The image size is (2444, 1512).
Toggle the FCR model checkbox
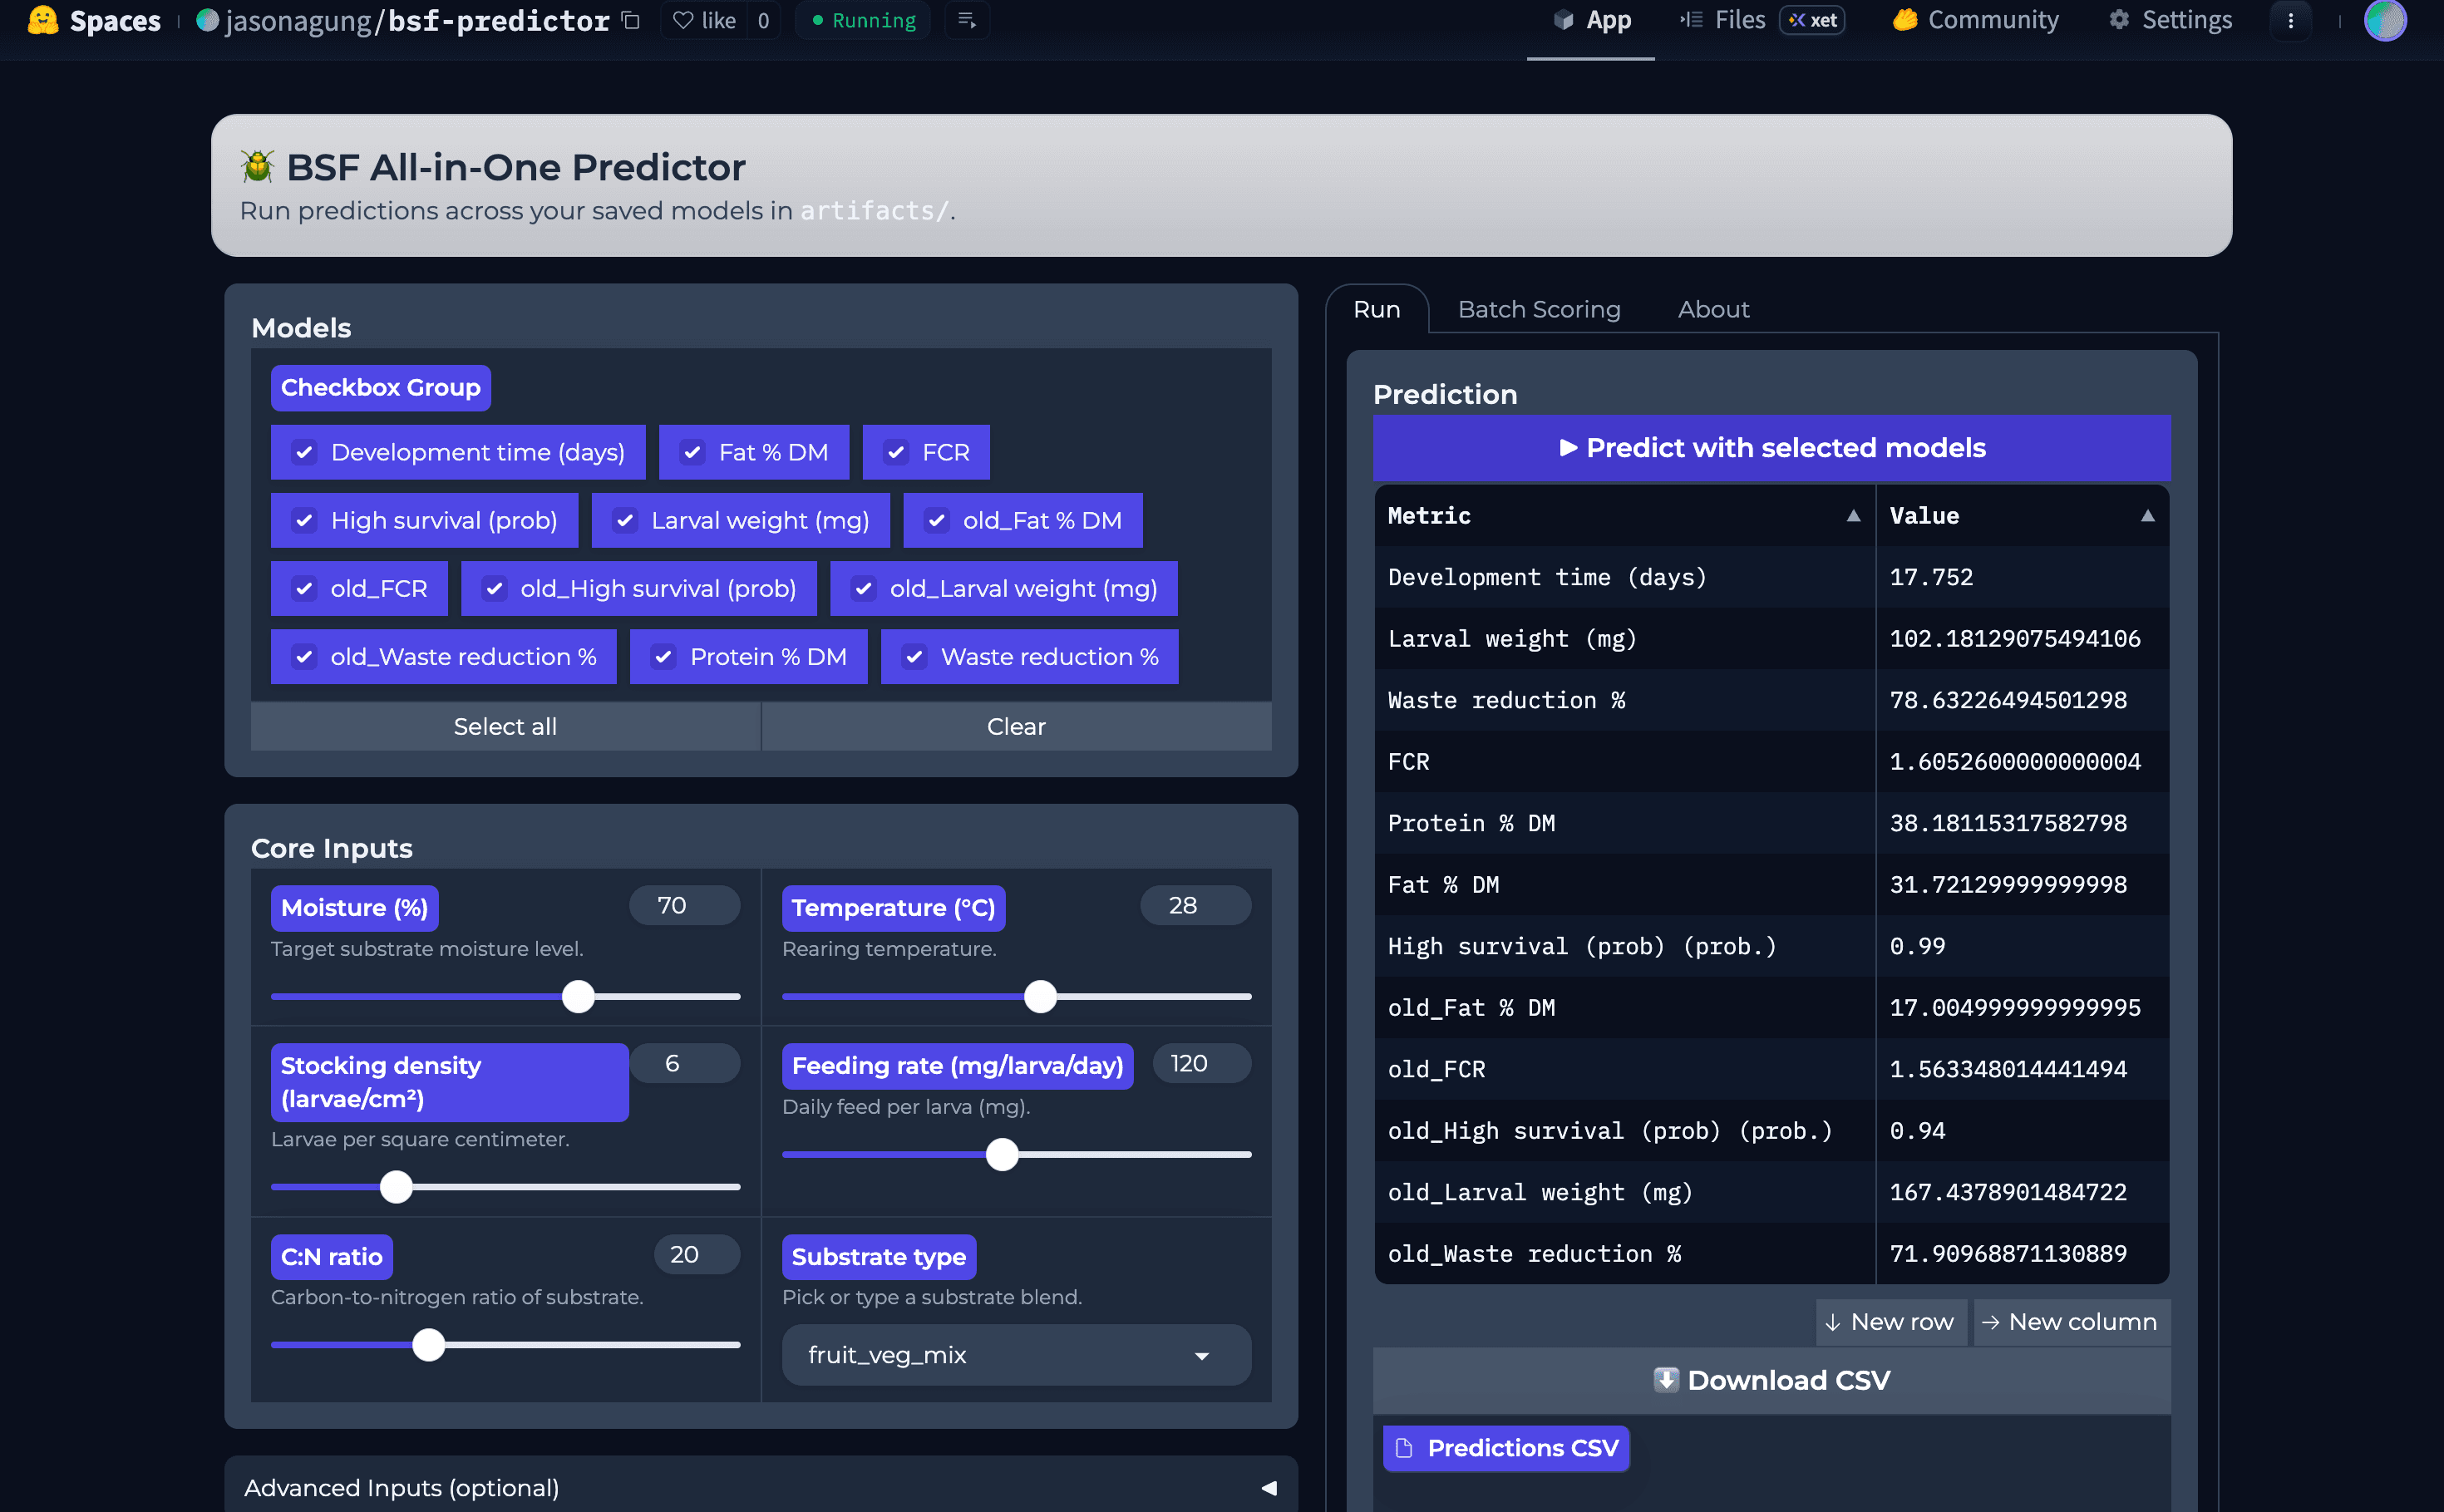click(x=896, y=453)
